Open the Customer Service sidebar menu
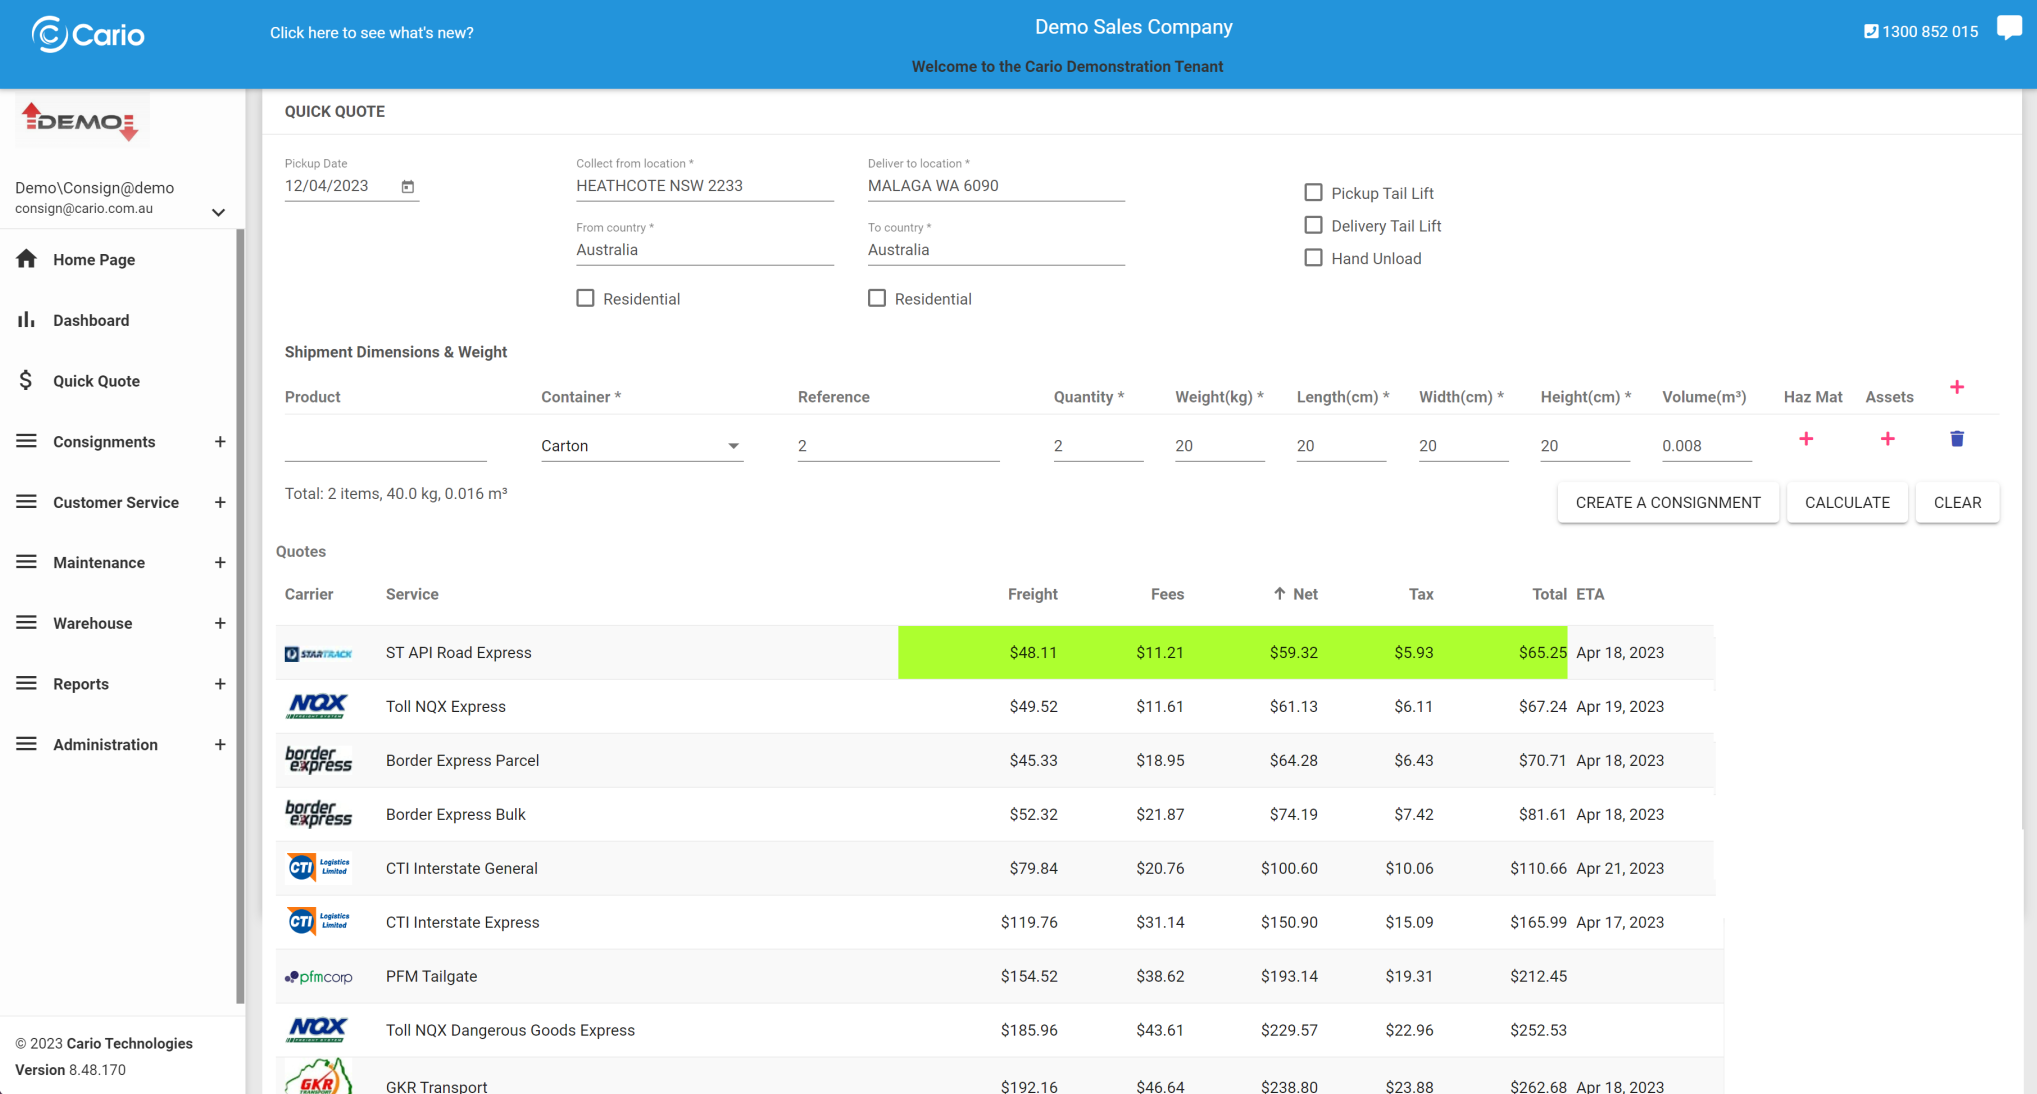 coord(116,502)
